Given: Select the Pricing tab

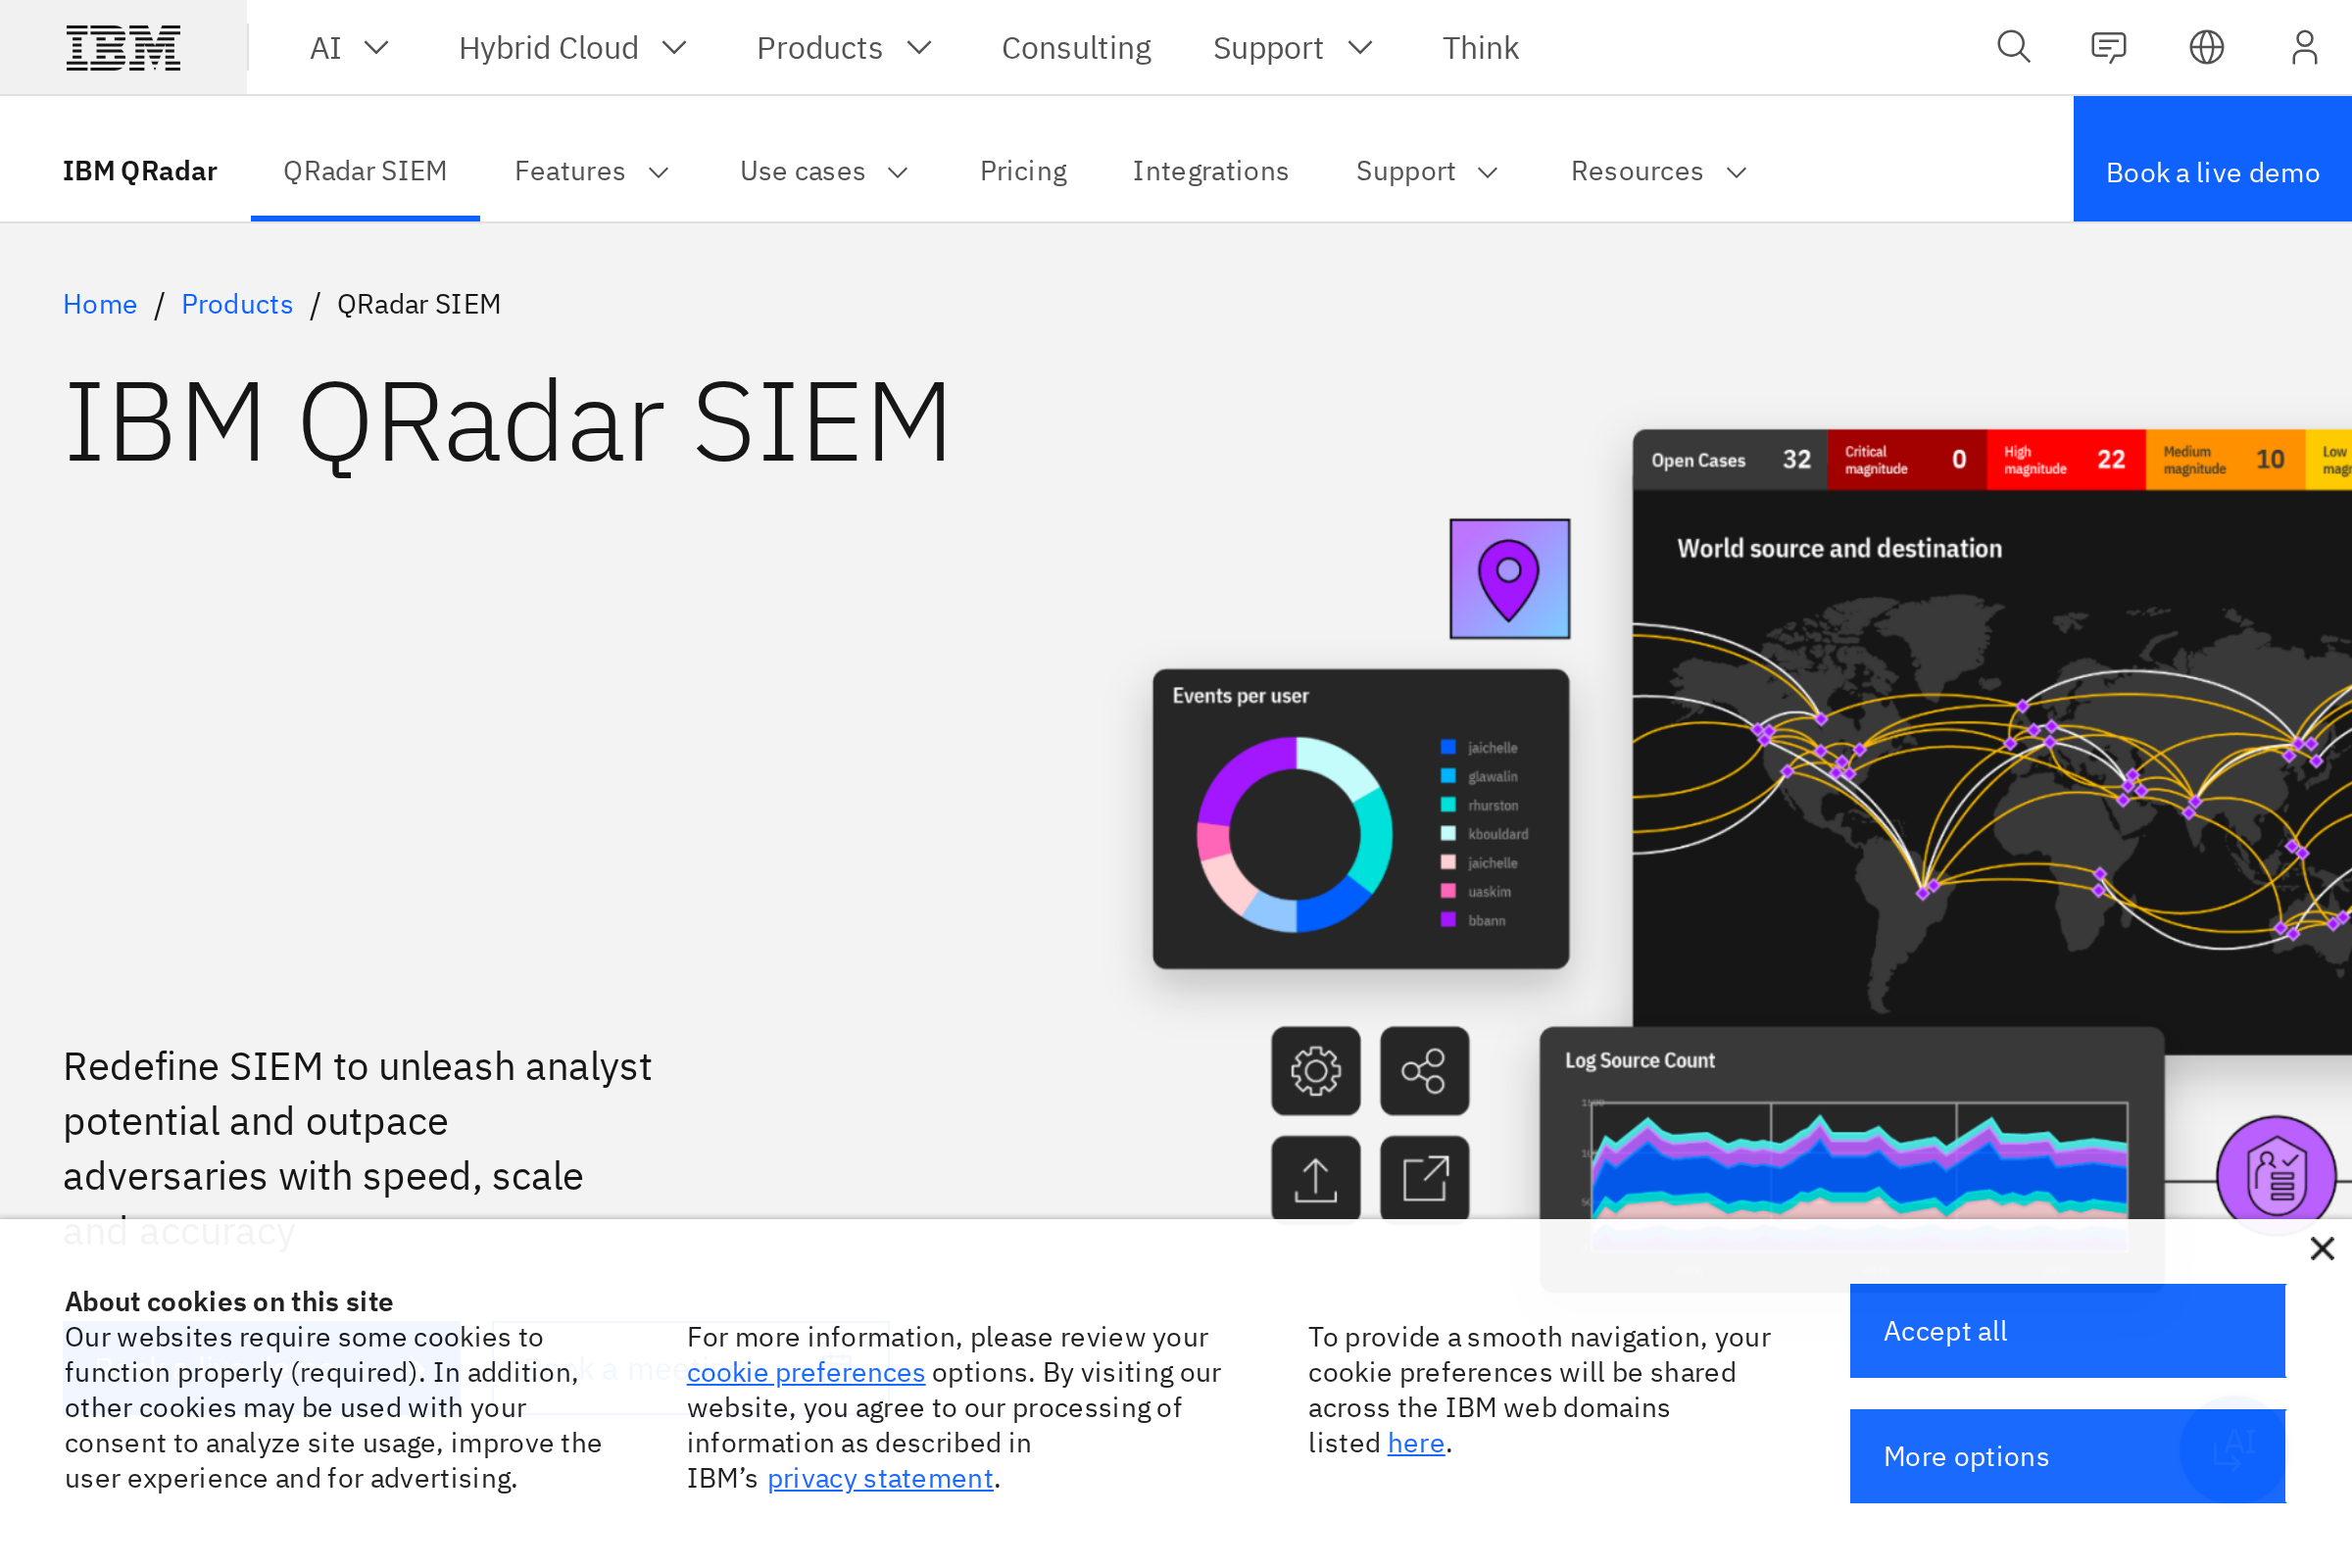Looking at the screenshot, I should click(1023, 171).
